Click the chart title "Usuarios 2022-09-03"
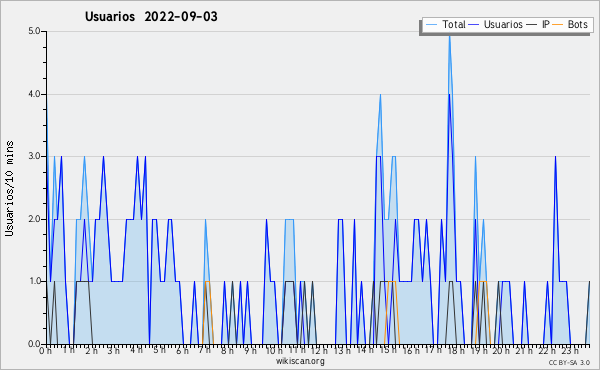 click(x=151, y=17)
